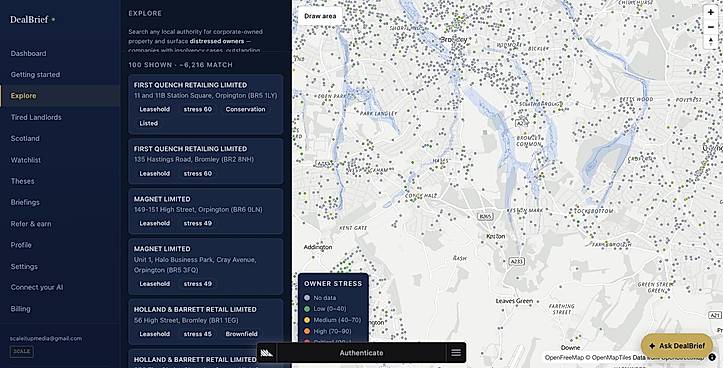Open Magnet Limited card at Halo Business Park
The height and width of the screenshot is (368, 723).
pyautogui.click(x=206, y=266)
